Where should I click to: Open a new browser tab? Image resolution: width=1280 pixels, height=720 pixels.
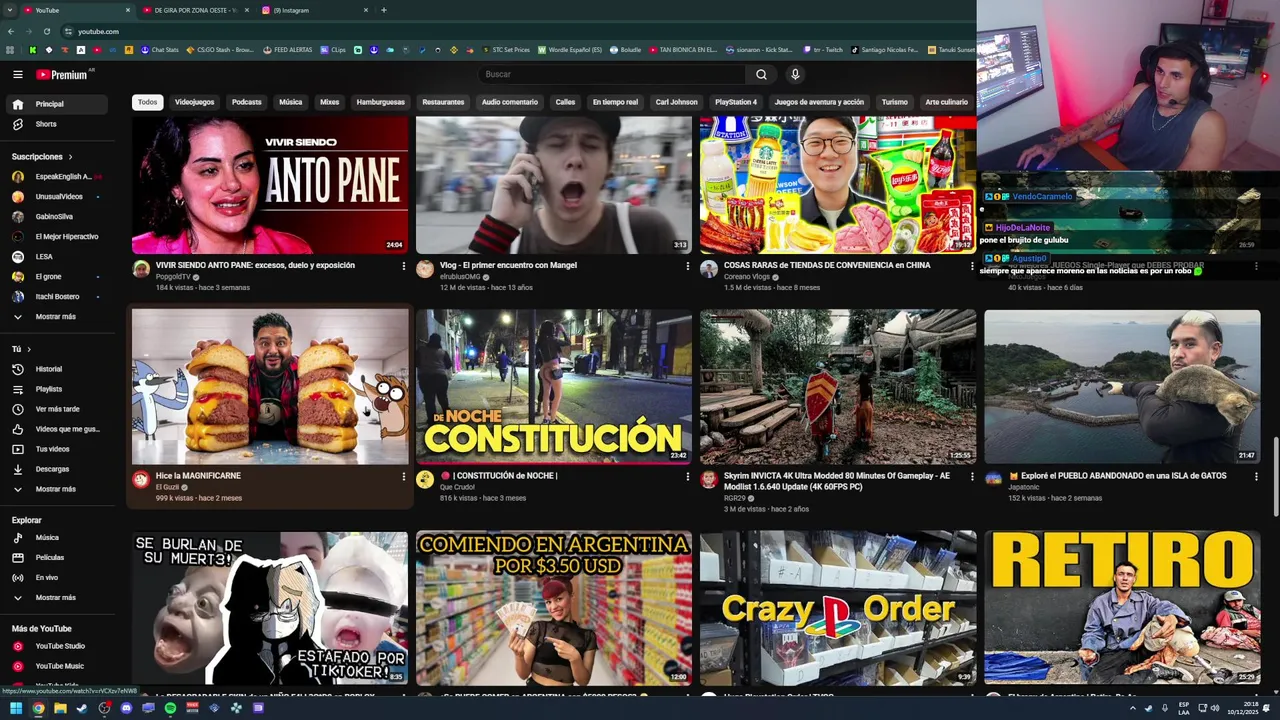(x=384, y=10)
